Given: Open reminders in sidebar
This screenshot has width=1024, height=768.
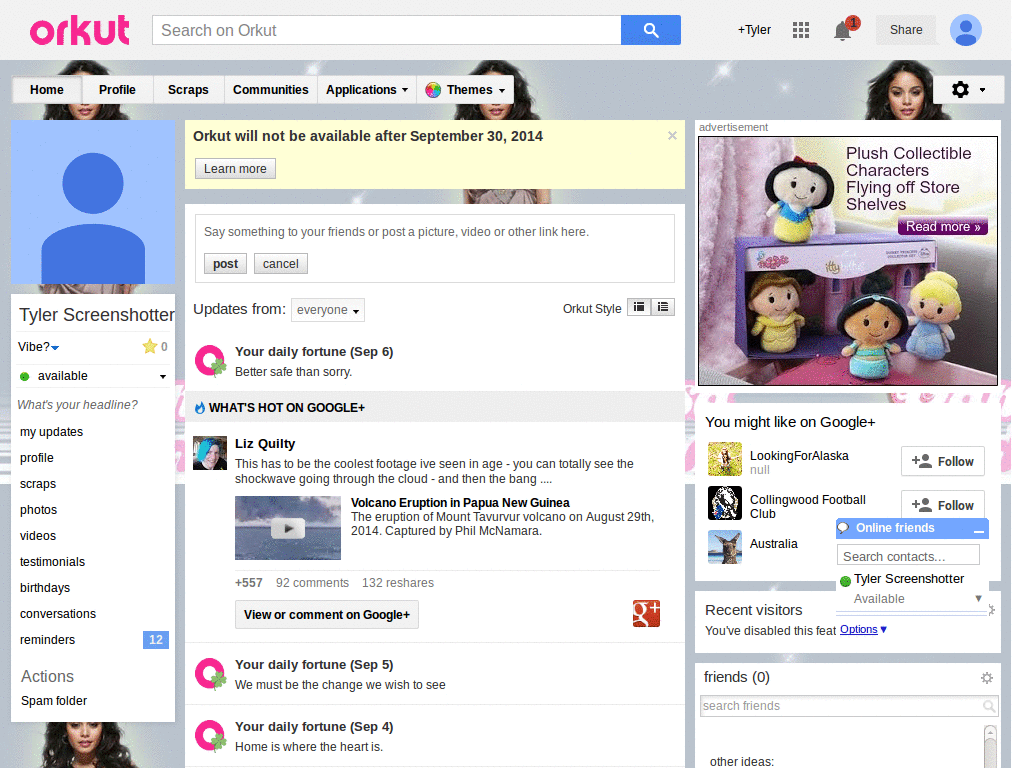Looking at the screenshot, I should pyautogui.click(x=48, y=640).
